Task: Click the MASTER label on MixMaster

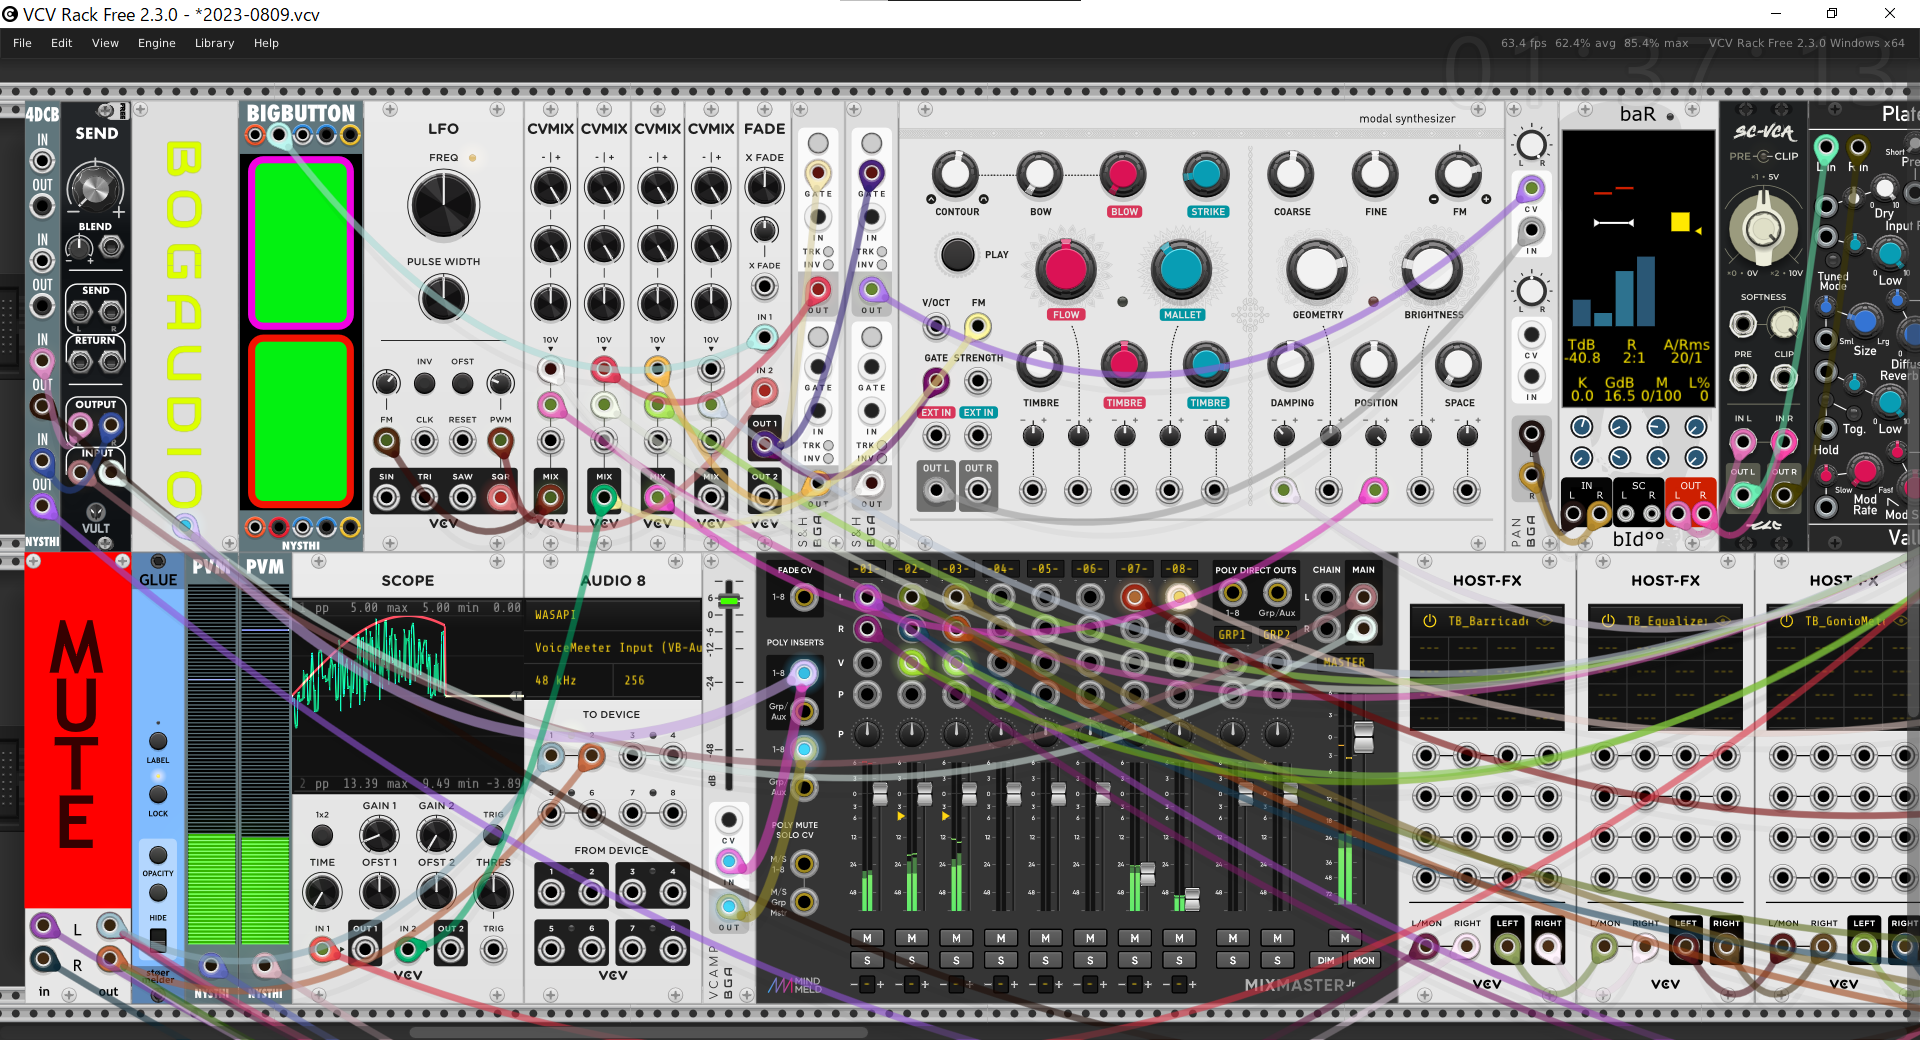Action: tap(1345, 662)
